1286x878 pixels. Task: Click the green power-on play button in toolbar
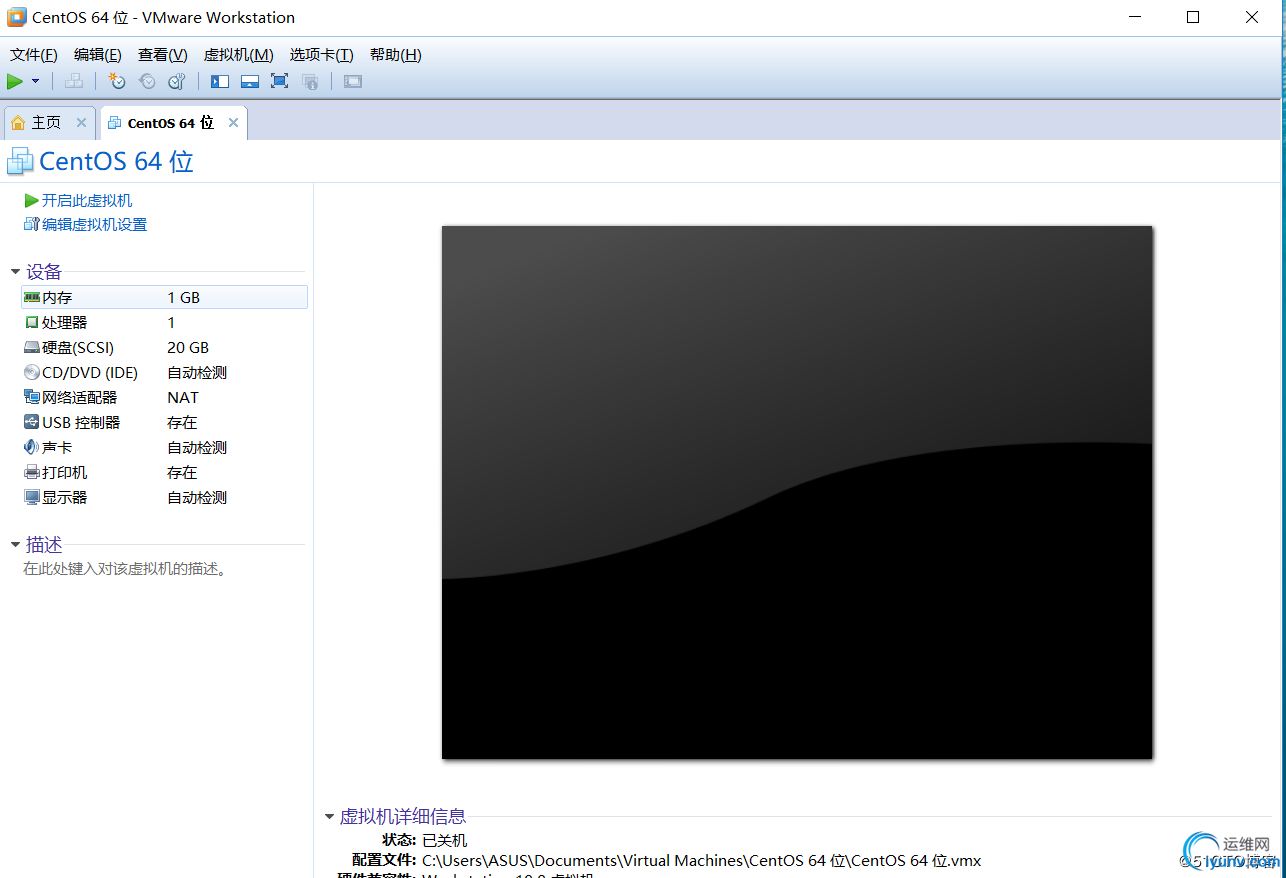15,81
